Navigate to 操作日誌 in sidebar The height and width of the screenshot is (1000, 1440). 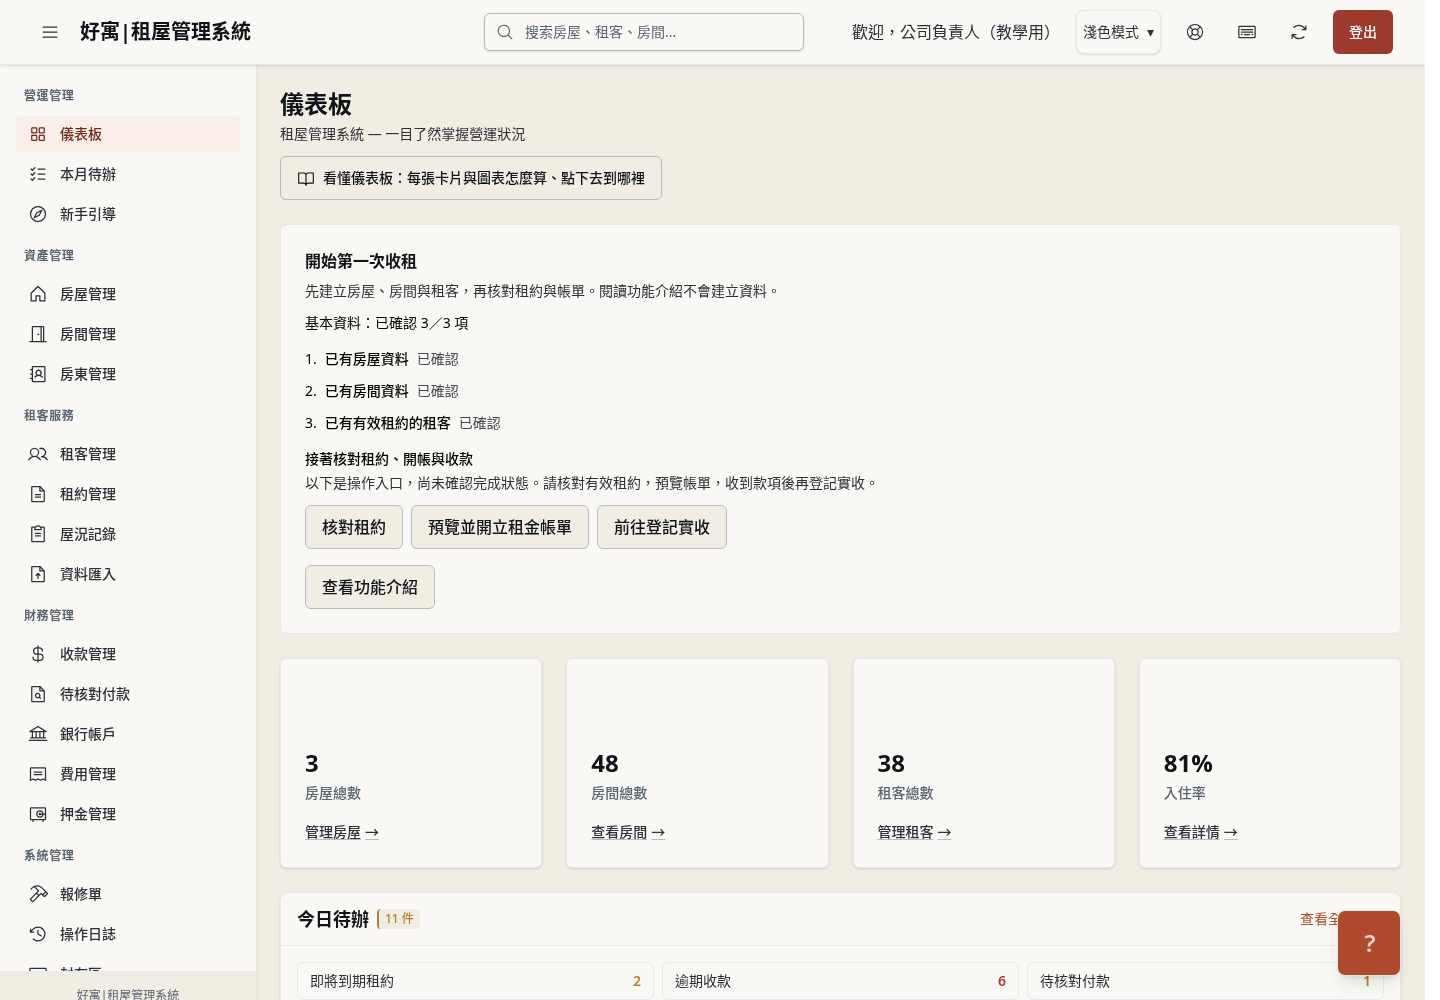tap(128, 934)
